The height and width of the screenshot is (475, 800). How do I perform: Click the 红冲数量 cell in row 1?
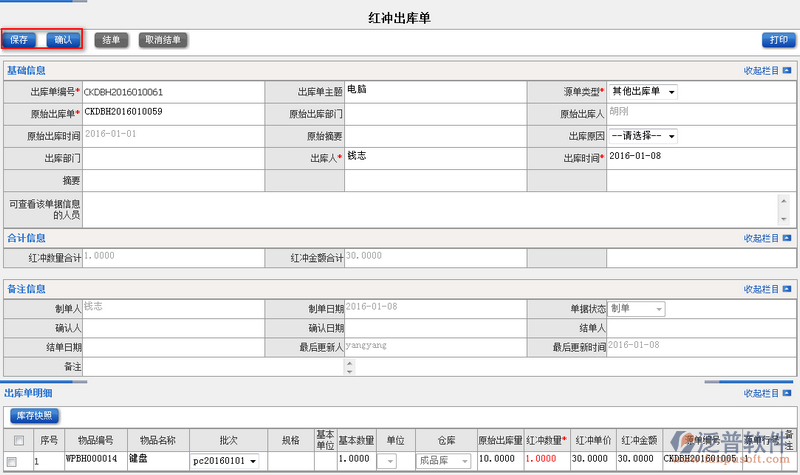(546, 460)
